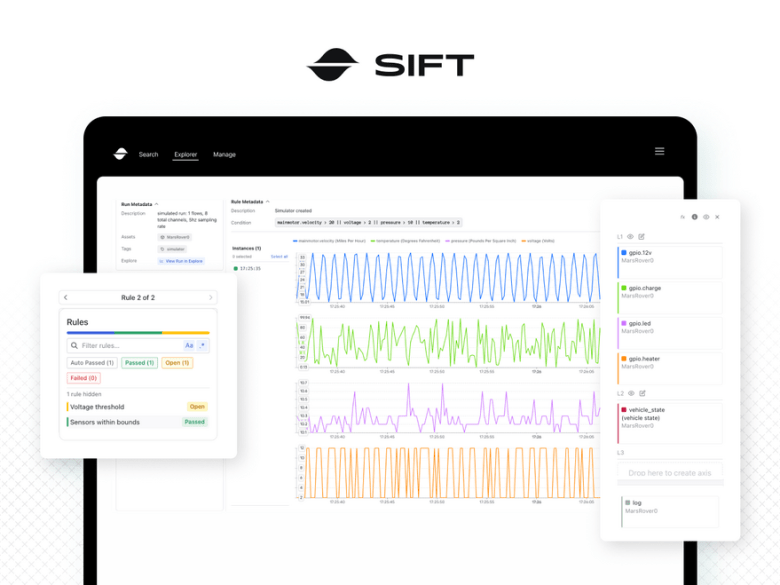The height and width of the screenshot is (585, 780).
Task: Toggle mainmotor.velocity legend entry
Action: (x=329, y=241)
